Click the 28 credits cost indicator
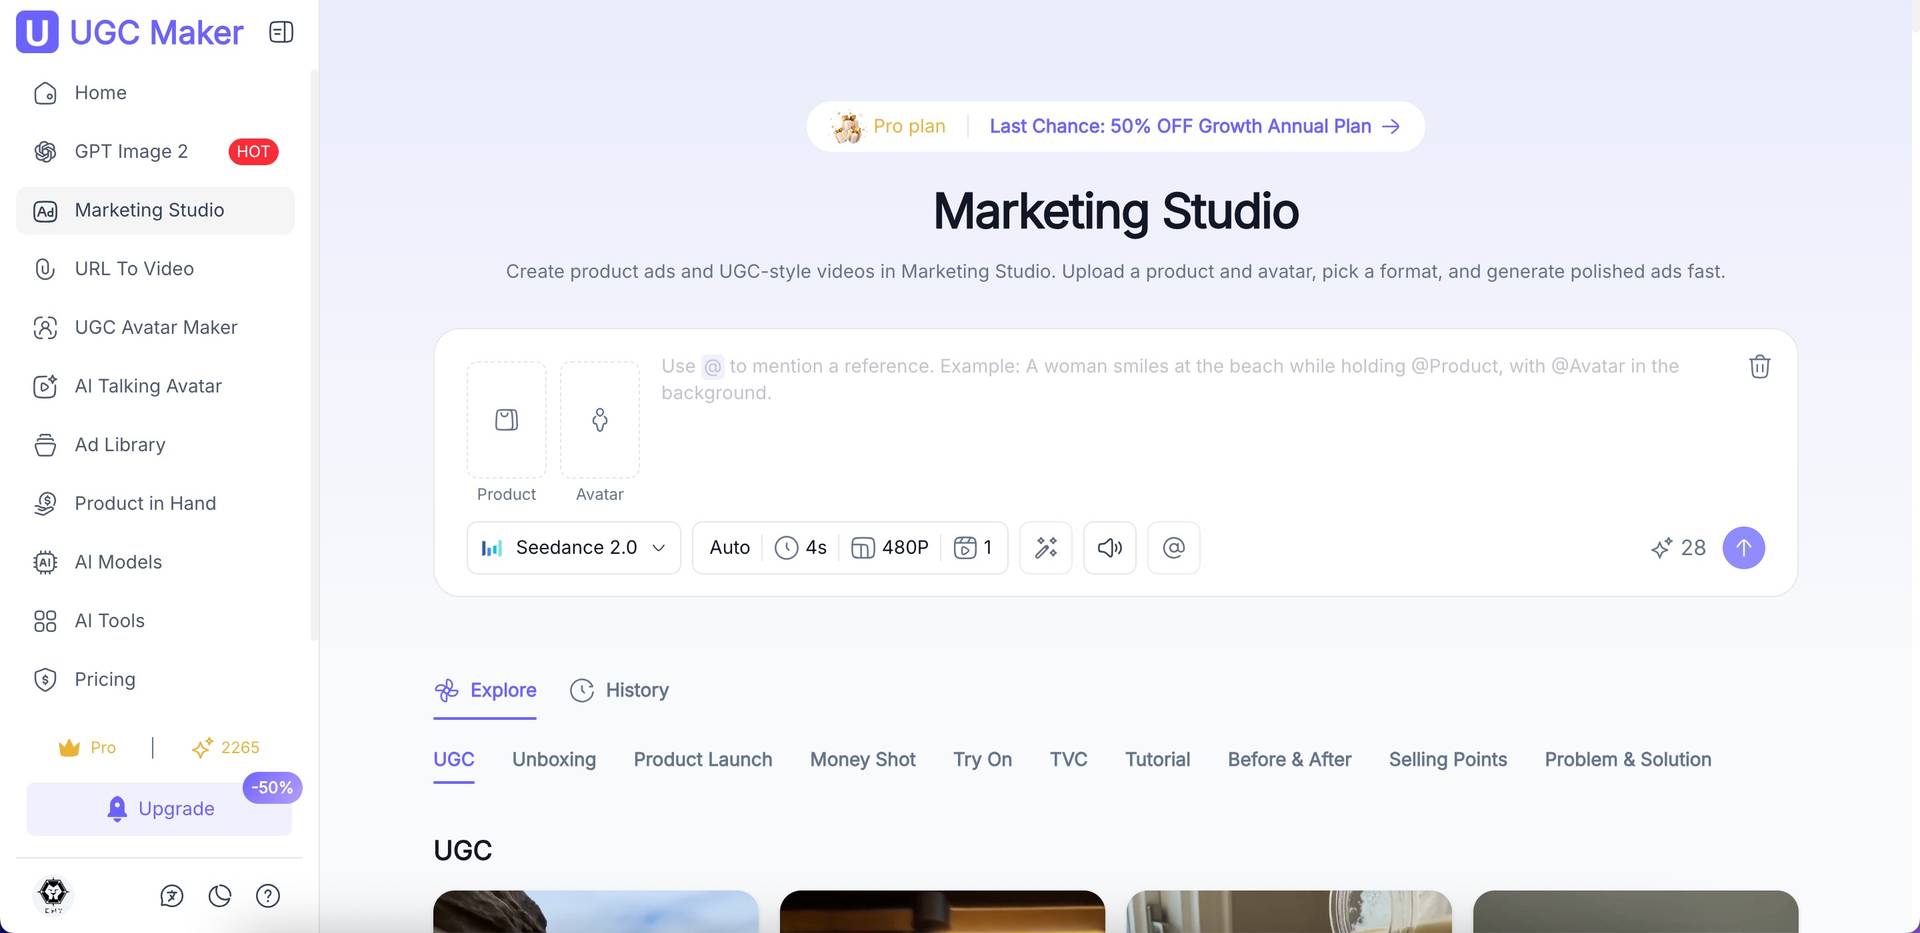The height and width of the screenshot is (933, 1920). [1678, 548]
